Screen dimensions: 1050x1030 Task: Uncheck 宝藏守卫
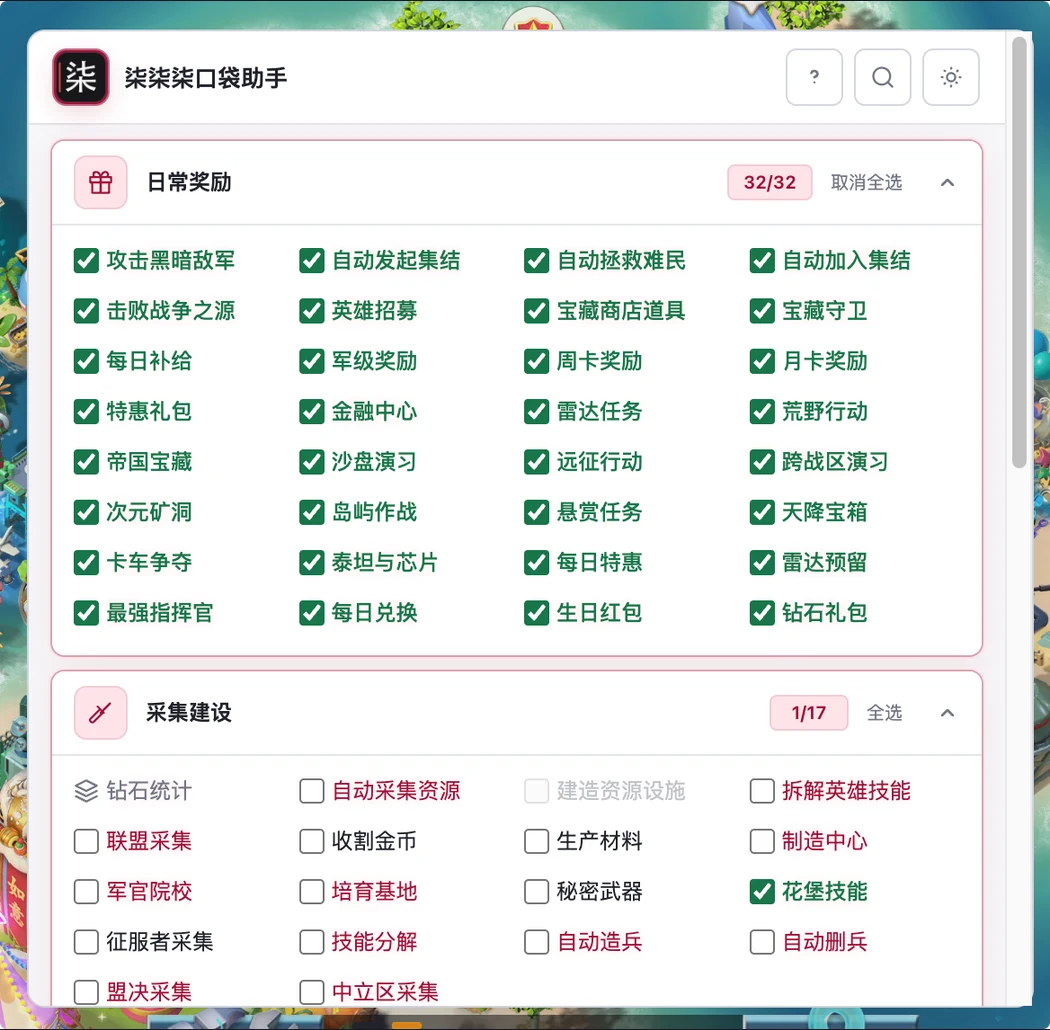tap(762, 311)
